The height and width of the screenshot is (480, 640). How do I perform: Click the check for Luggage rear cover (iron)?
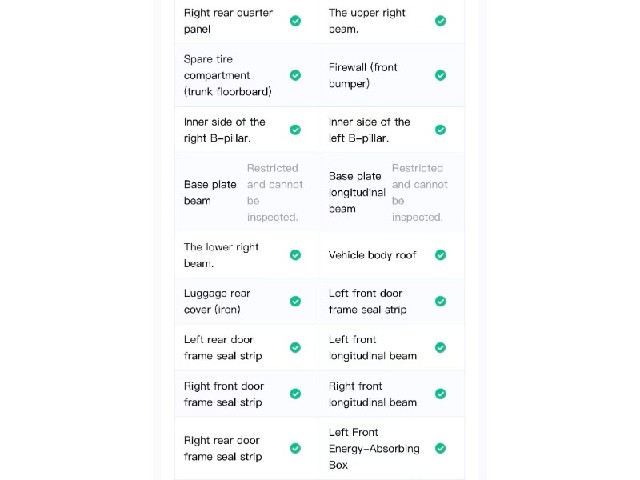[x=296, y=301]
